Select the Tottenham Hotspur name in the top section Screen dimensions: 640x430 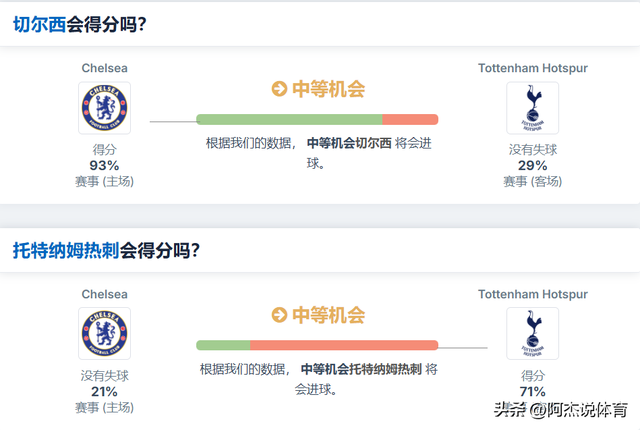(x=532, y=68)
